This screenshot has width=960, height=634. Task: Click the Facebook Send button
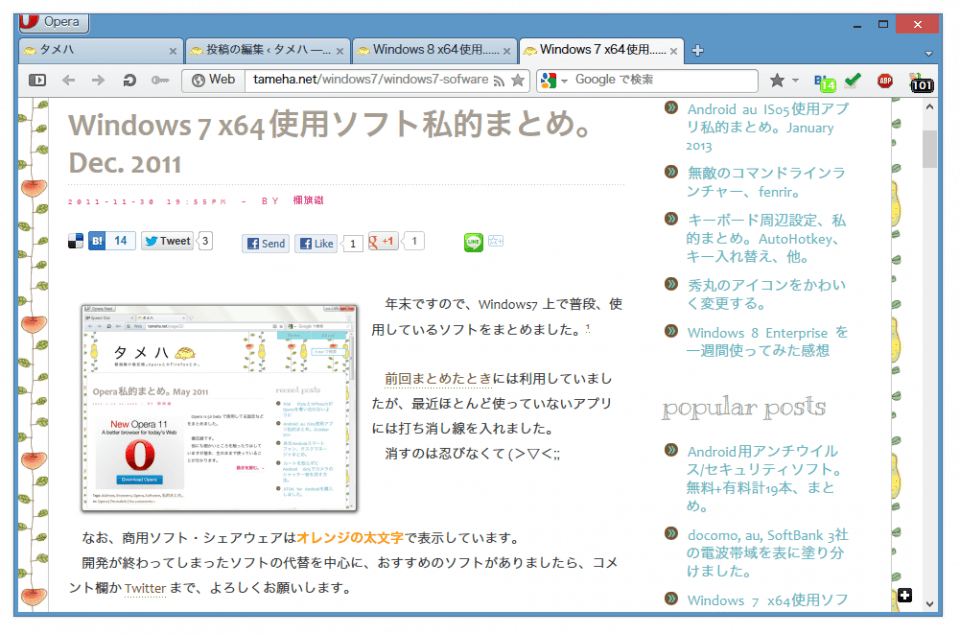[266, 244]
